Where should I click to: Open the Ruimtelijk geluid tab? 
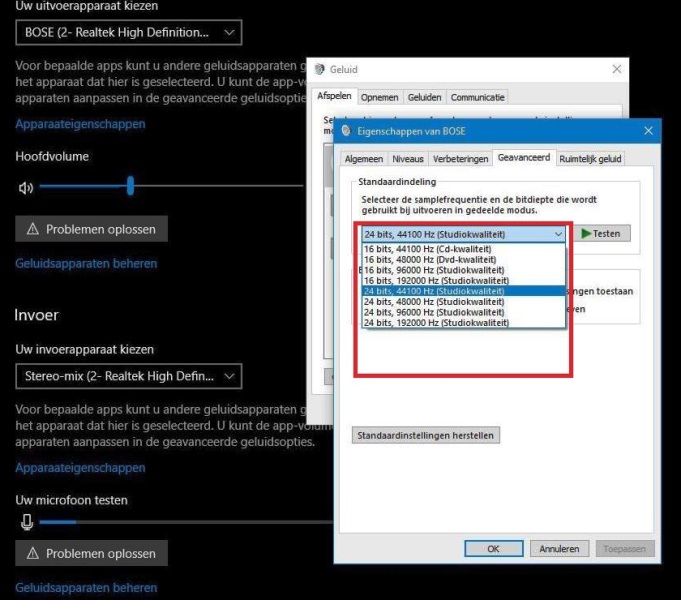point(590,158)
